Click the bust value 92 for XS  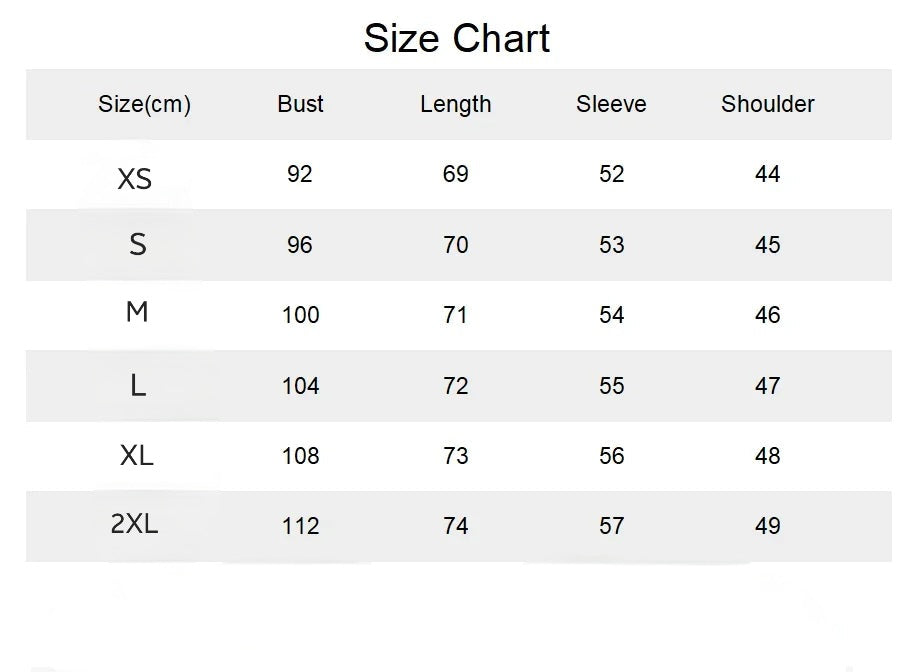[x=299, y=175]
